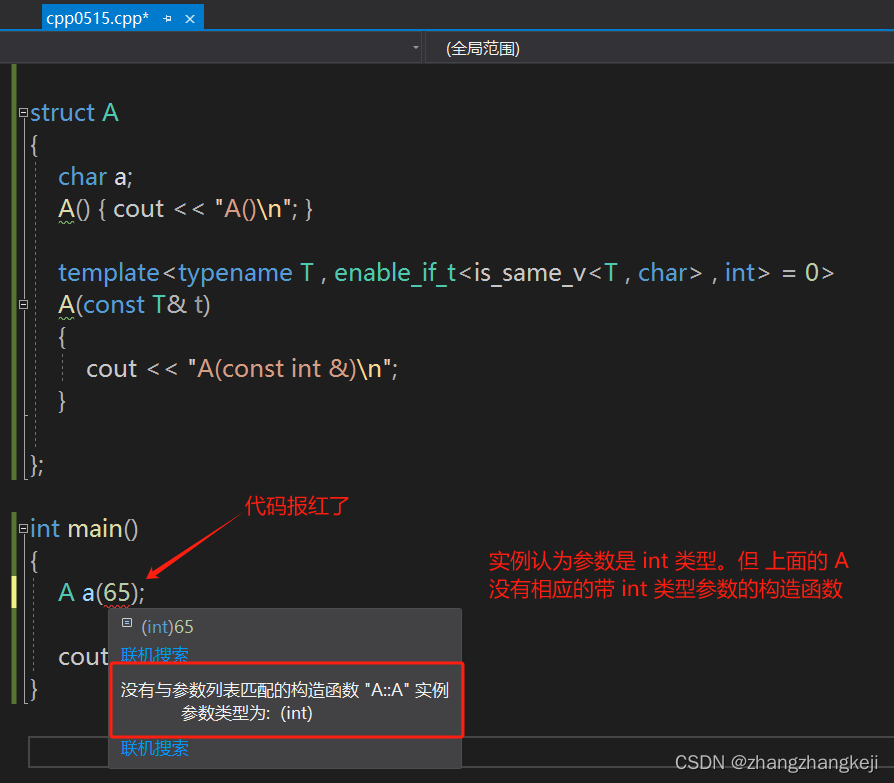
Task: Collapse the templated A(const T& t) constructor body
Action: (22, 306)
